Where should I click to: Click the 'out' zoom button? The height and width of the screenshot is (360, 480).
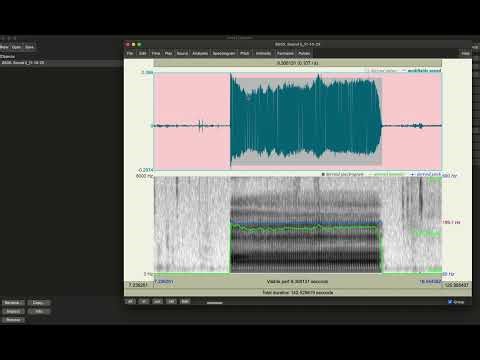coord(157,301)
